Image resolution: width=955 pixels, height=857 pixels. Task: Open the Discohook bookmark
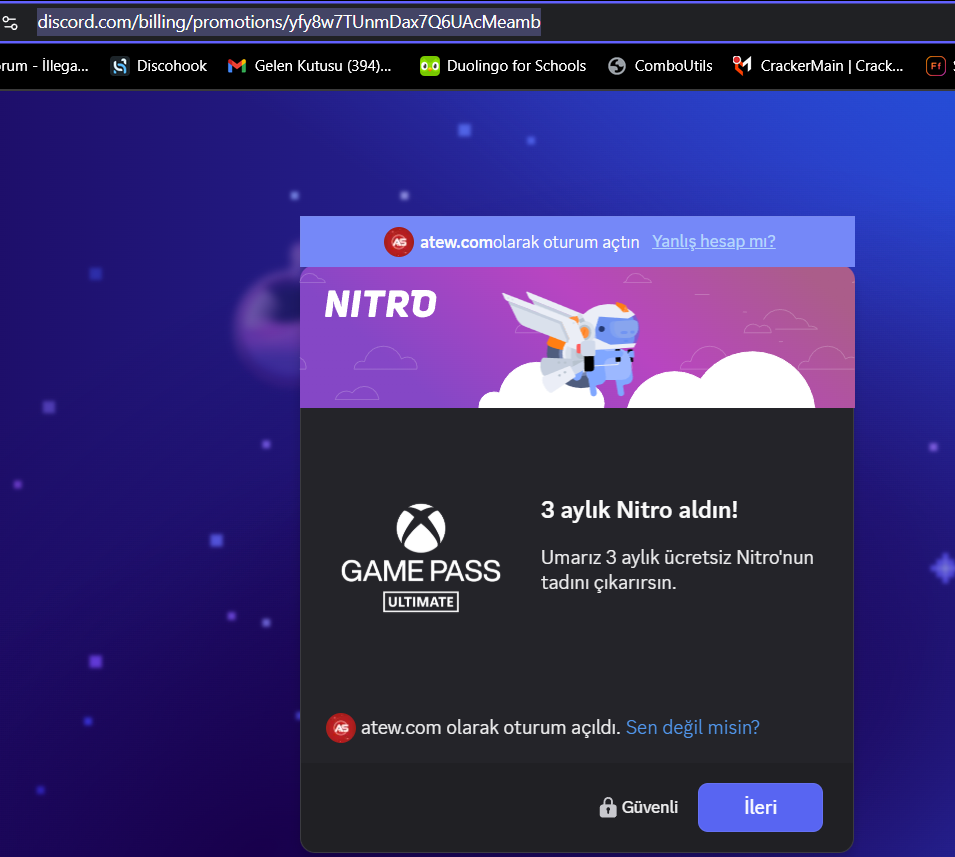click(x=158, y=66)
